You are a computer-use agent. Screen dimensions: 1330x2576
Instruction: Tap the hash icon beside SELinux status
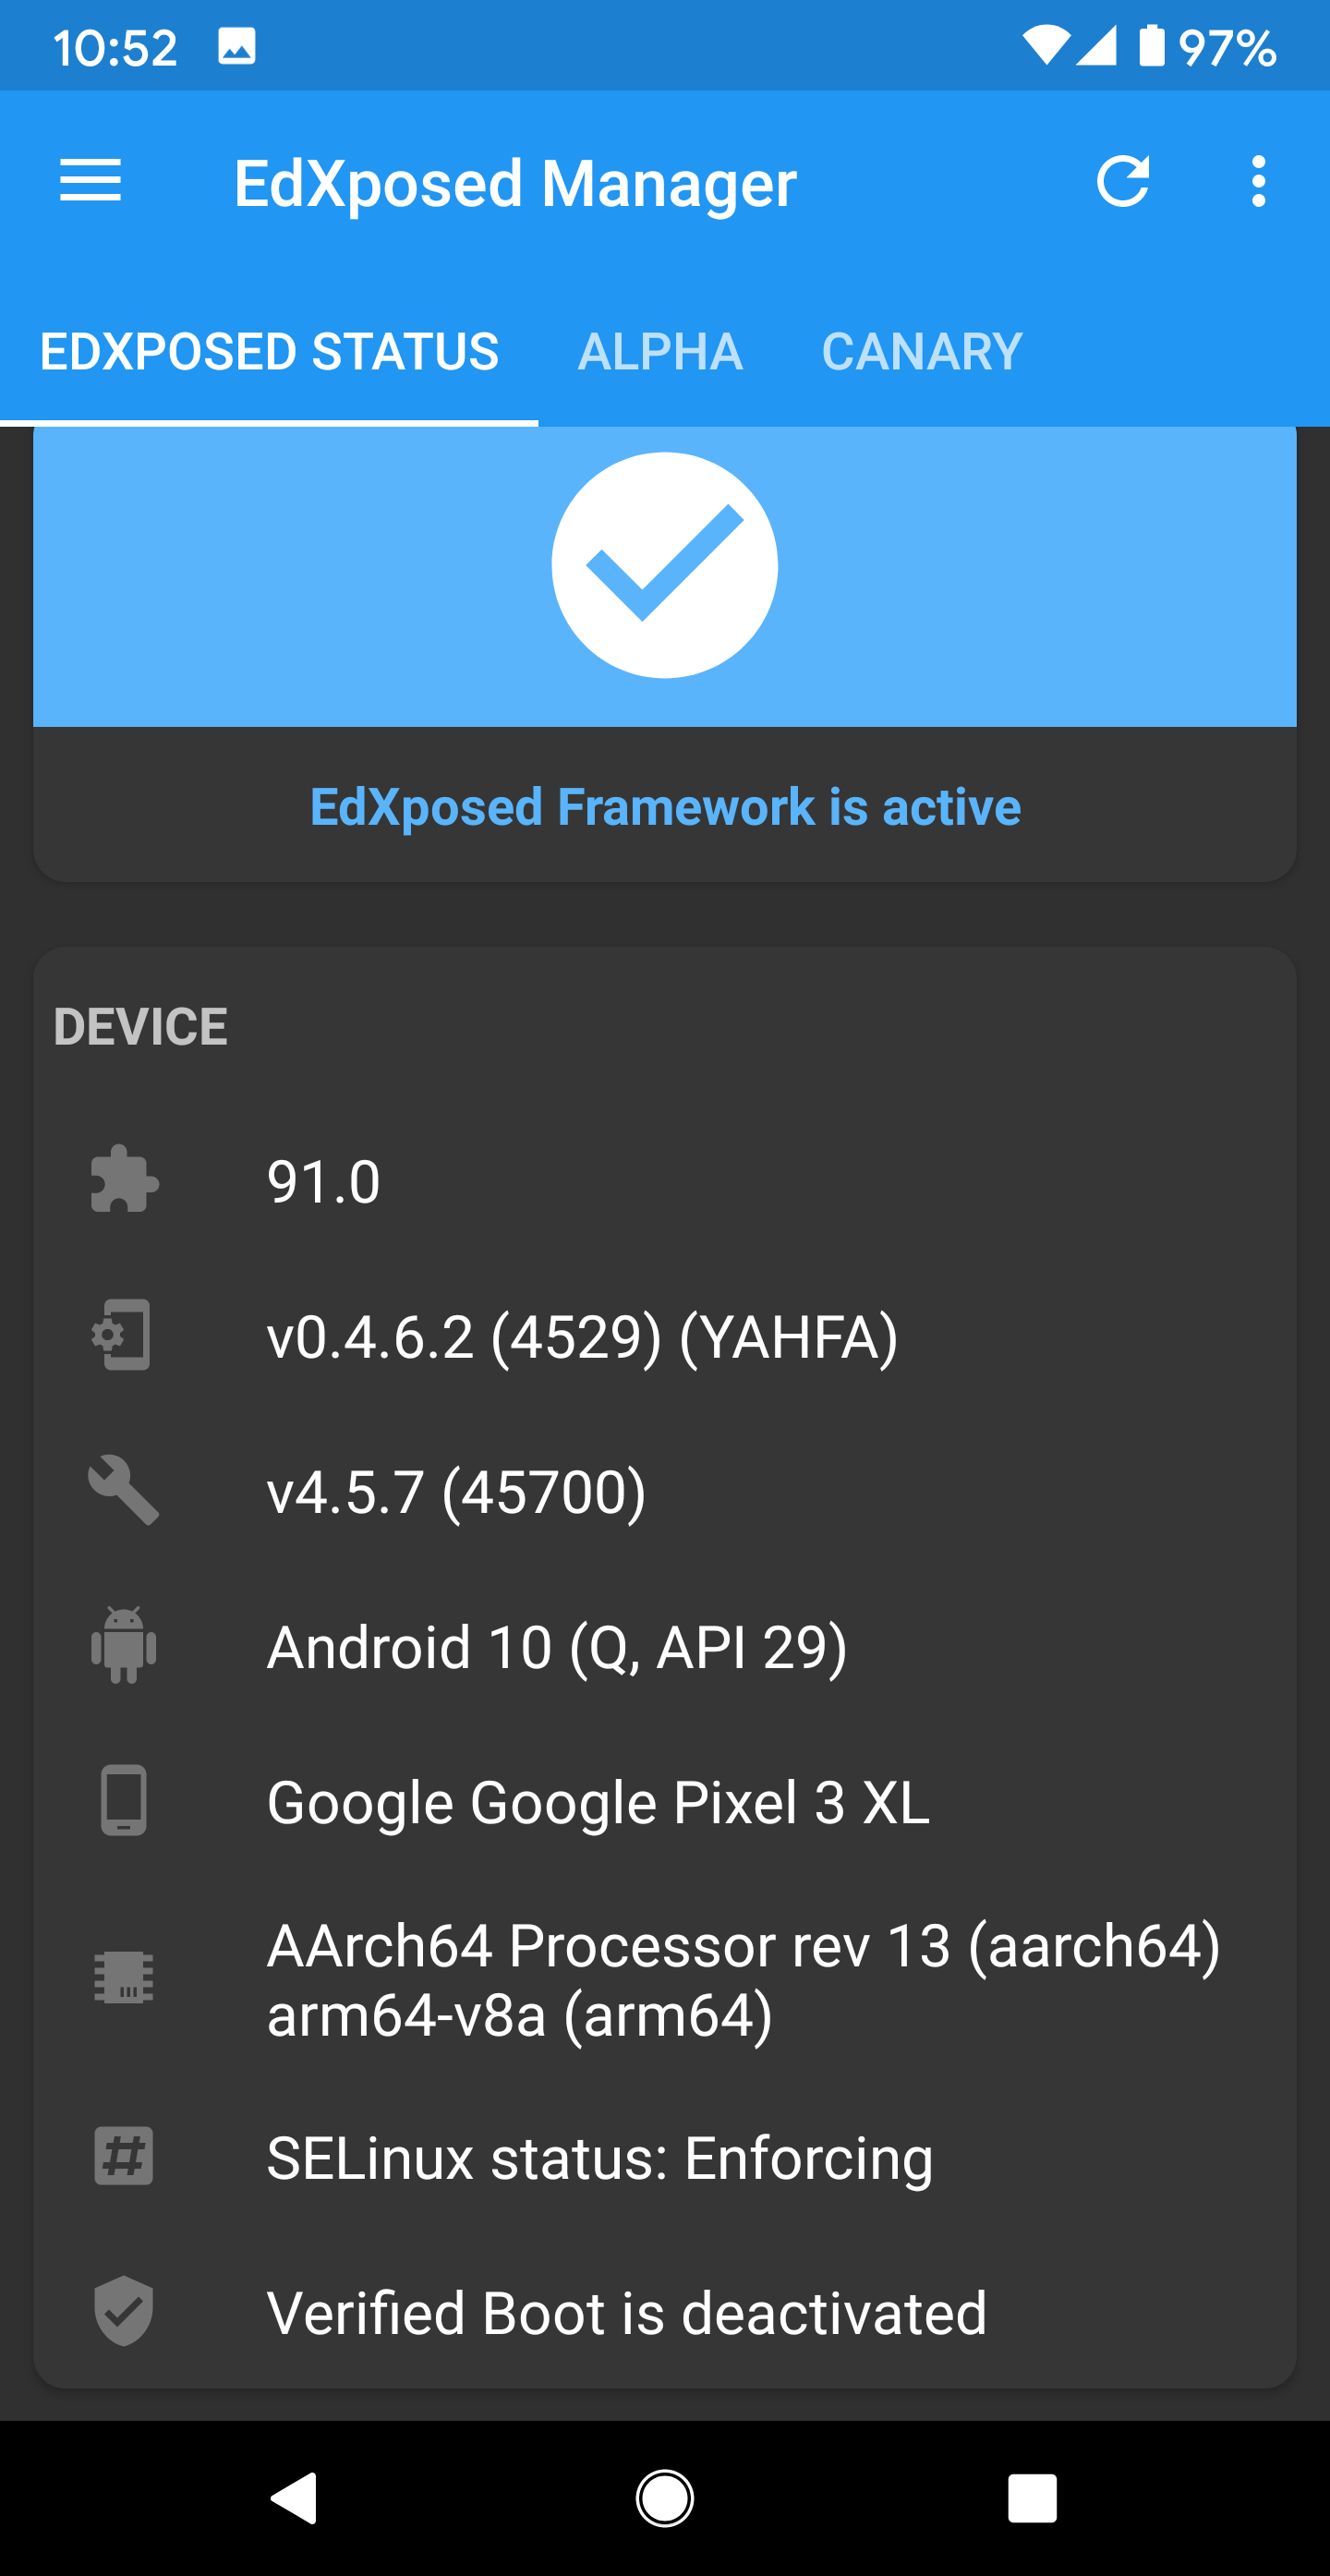123,2157
